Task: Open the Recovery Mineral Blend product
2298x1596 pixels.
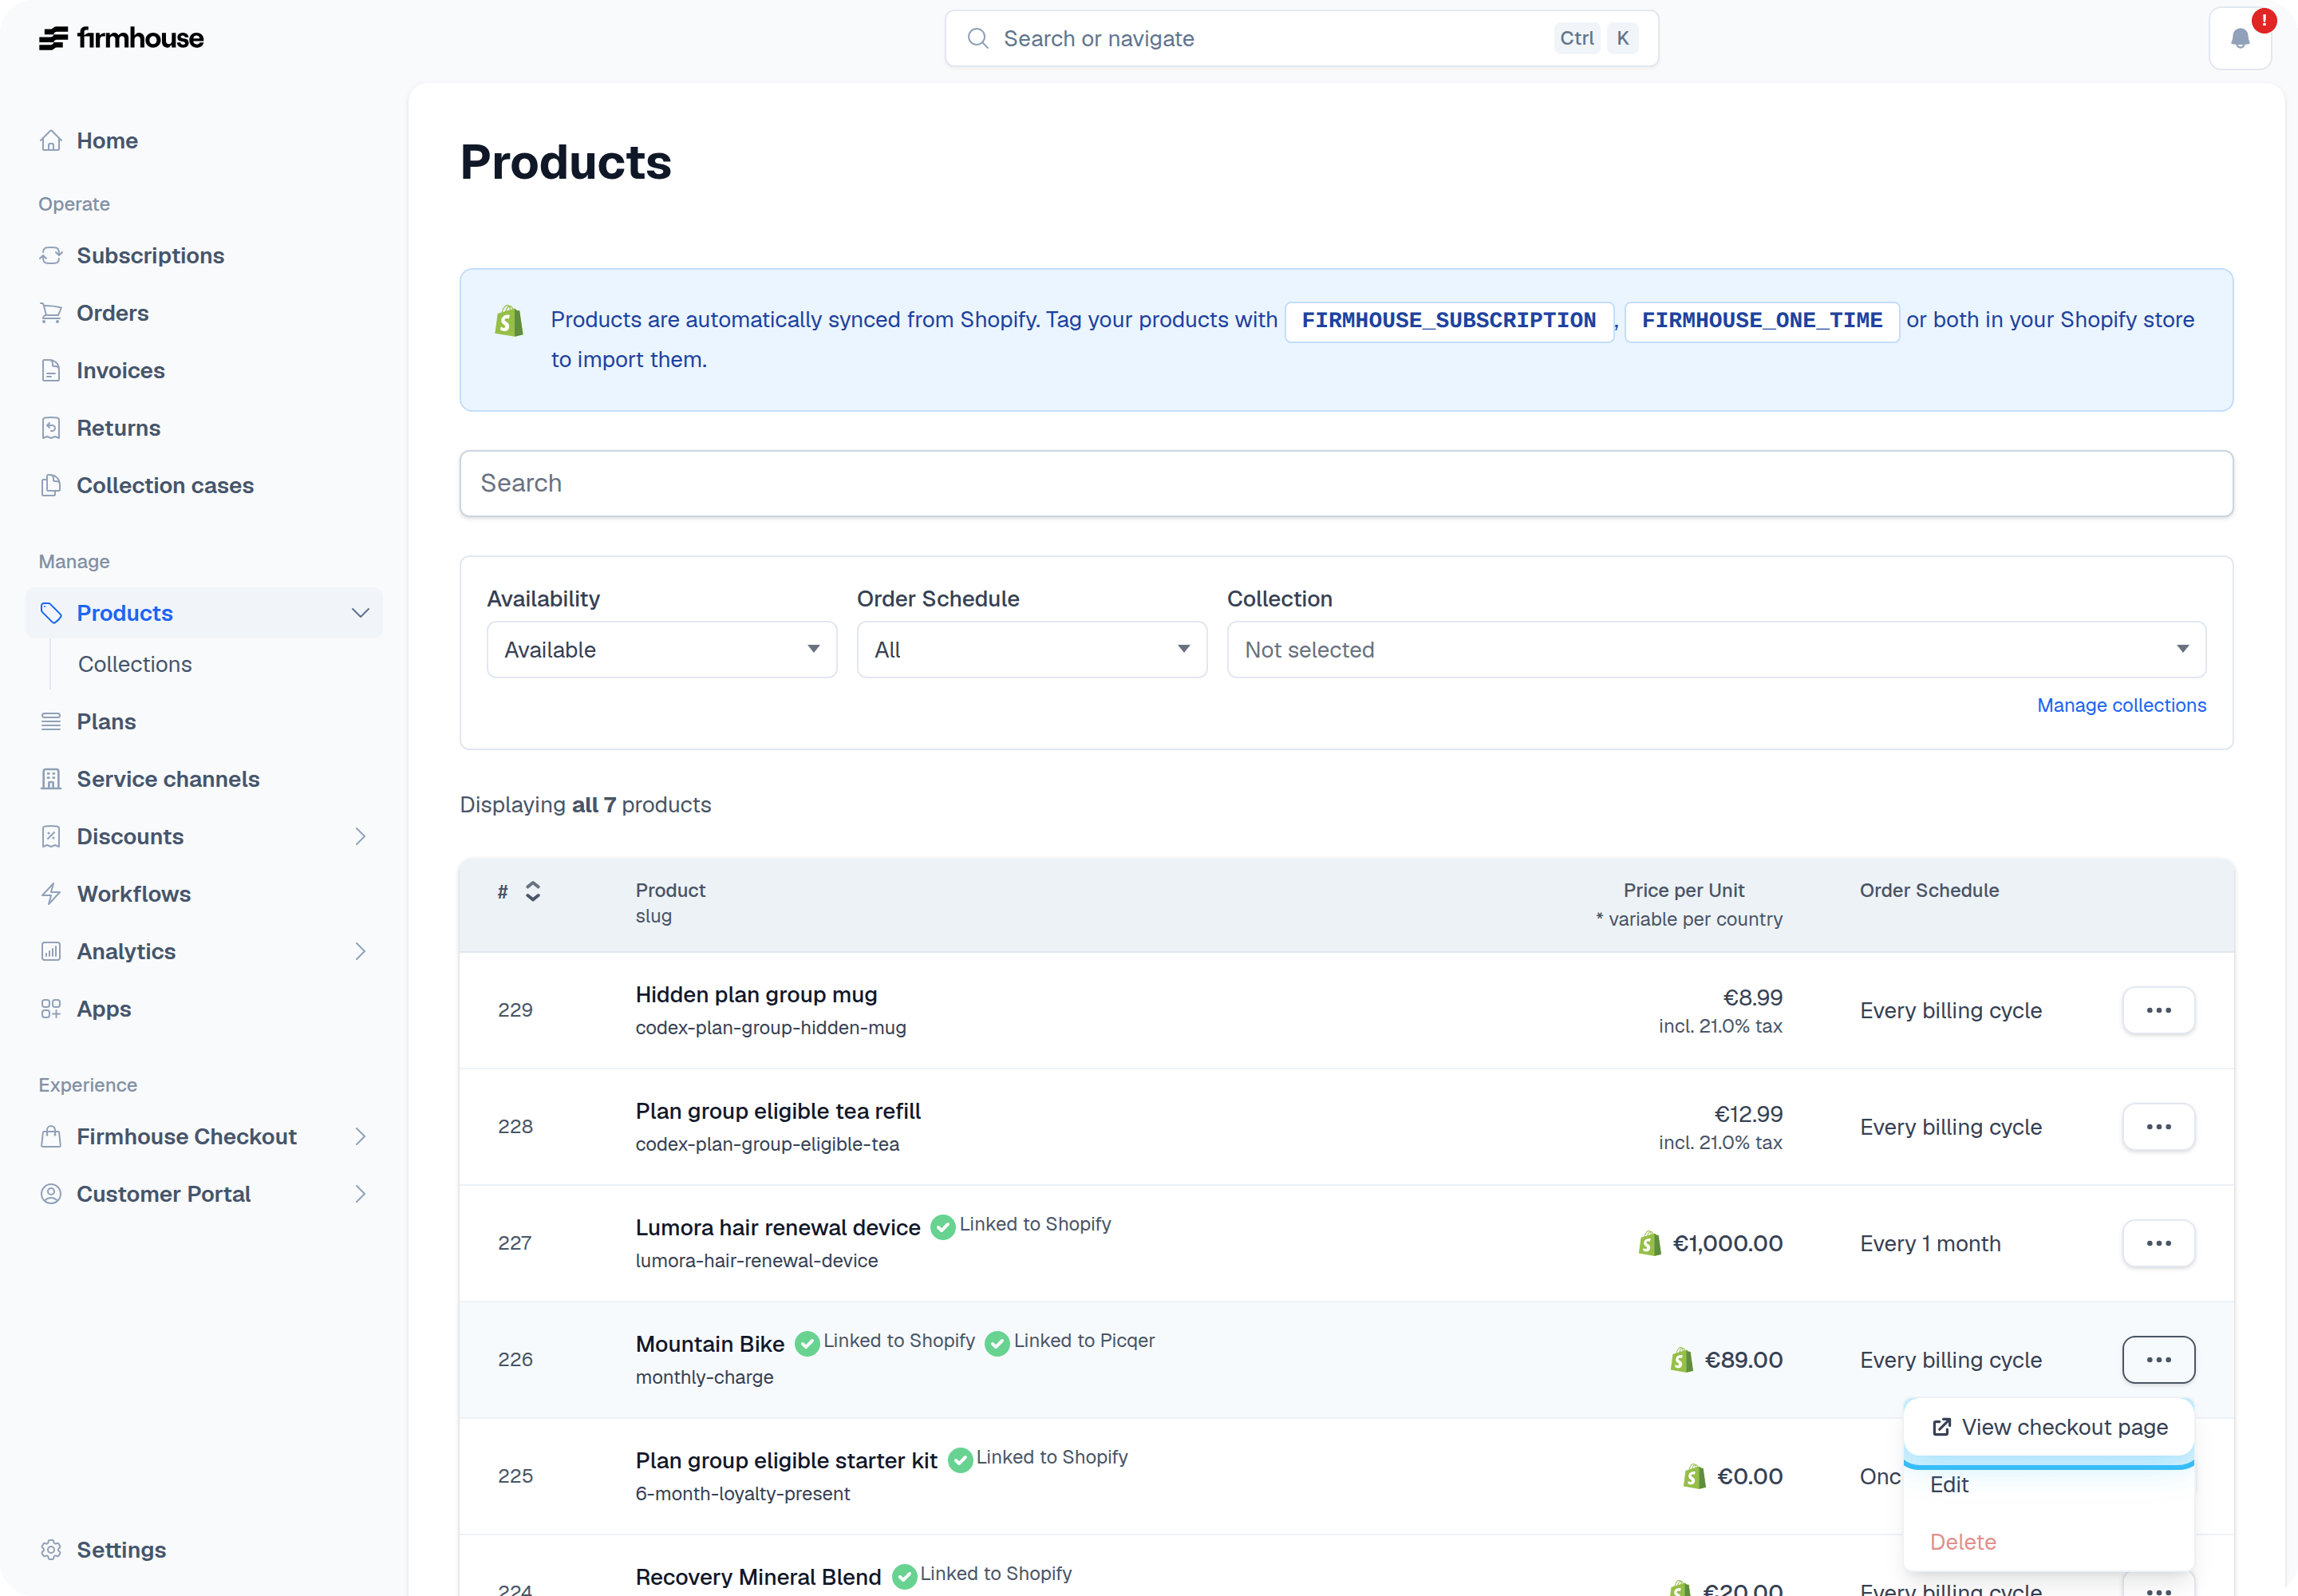Action: tap(758, 1576)
